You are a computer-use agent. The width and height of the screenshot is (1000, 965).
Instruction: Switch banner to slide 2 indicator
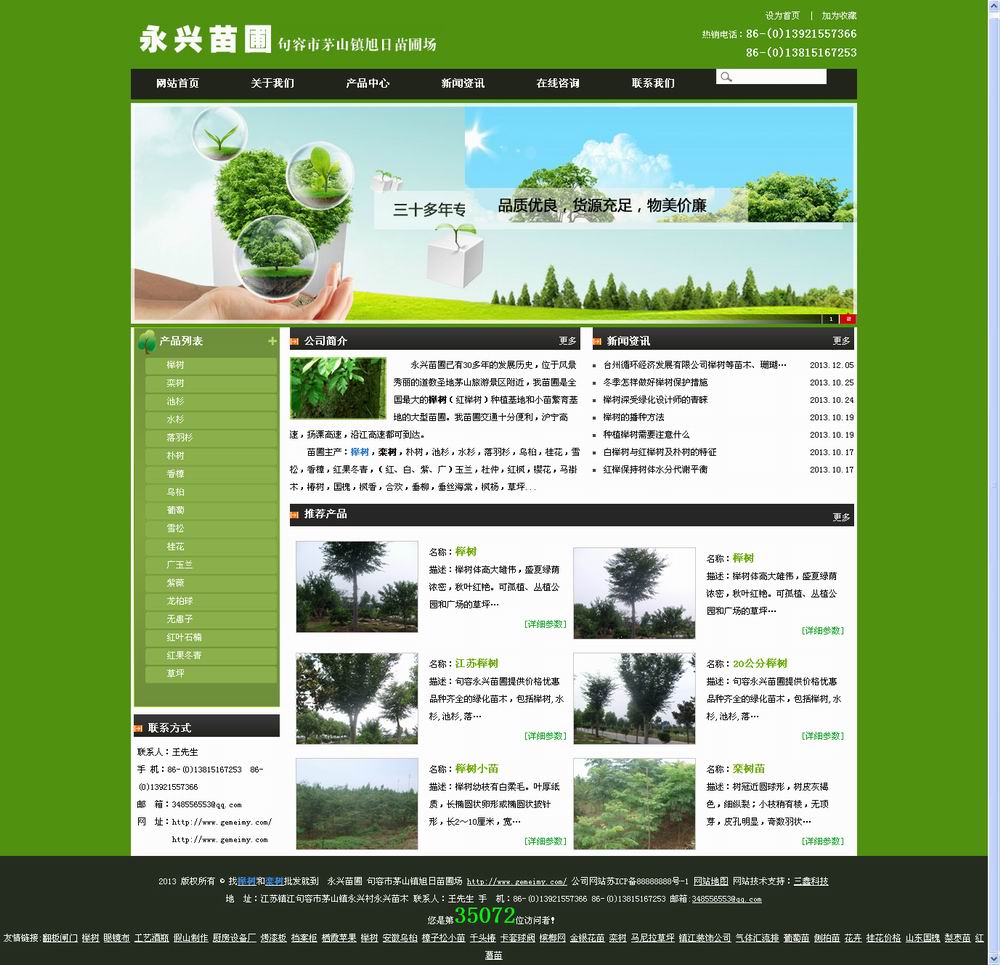tap(849, 319)
